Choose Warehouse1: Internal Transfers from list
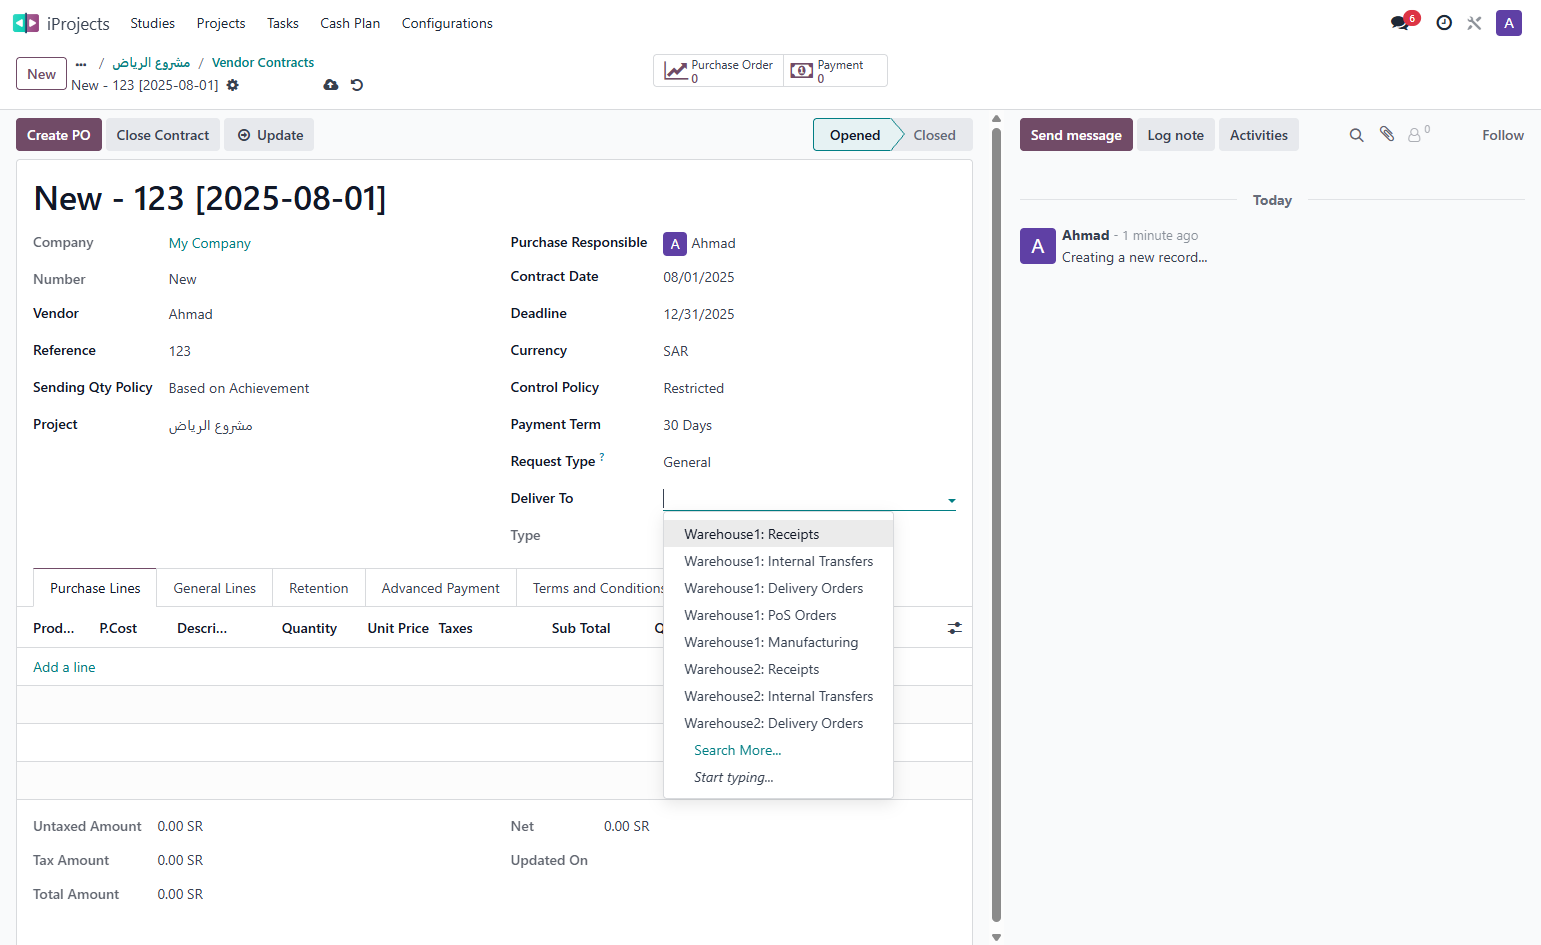 pyautogui.click(x=778, y=561)
